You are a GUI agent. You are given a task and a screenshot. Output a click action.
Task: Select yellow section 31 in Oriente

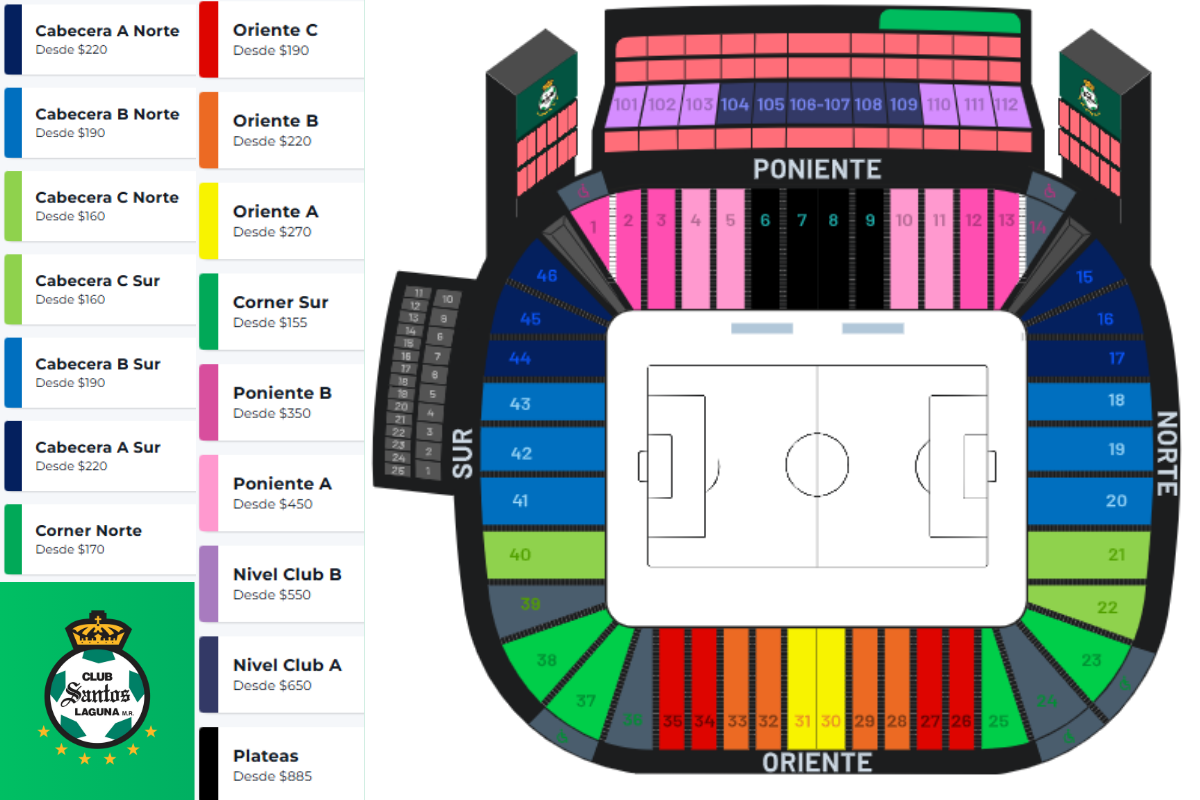pyautogui.click(x=802, y=690)
